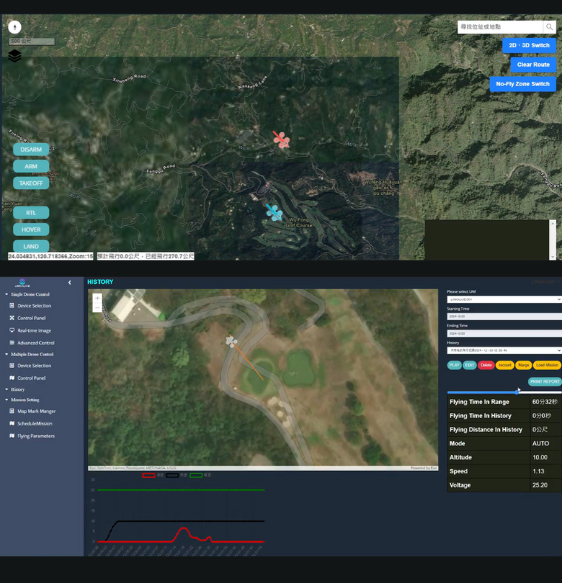Open Advanced Control menu item
This screenshot has width=562, height=583.
[36, 342]
